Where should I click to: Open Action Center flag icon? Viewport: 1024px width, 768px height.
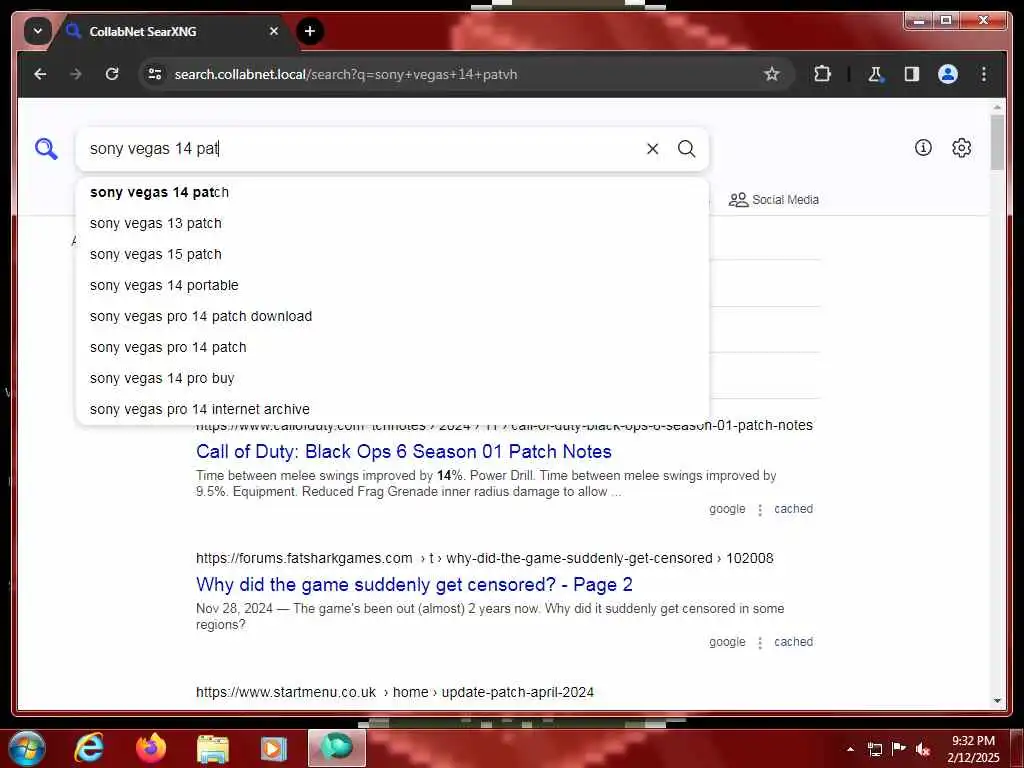click(x=899, y=749)
